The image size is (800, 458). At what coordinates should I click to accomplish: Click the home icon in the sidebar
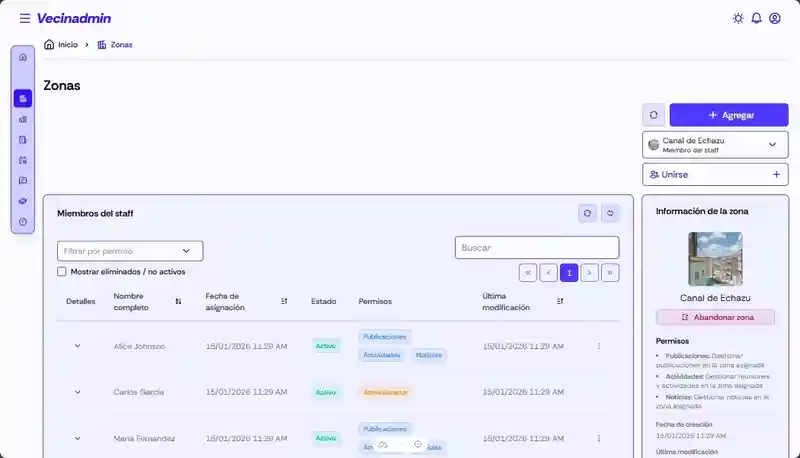23,57
